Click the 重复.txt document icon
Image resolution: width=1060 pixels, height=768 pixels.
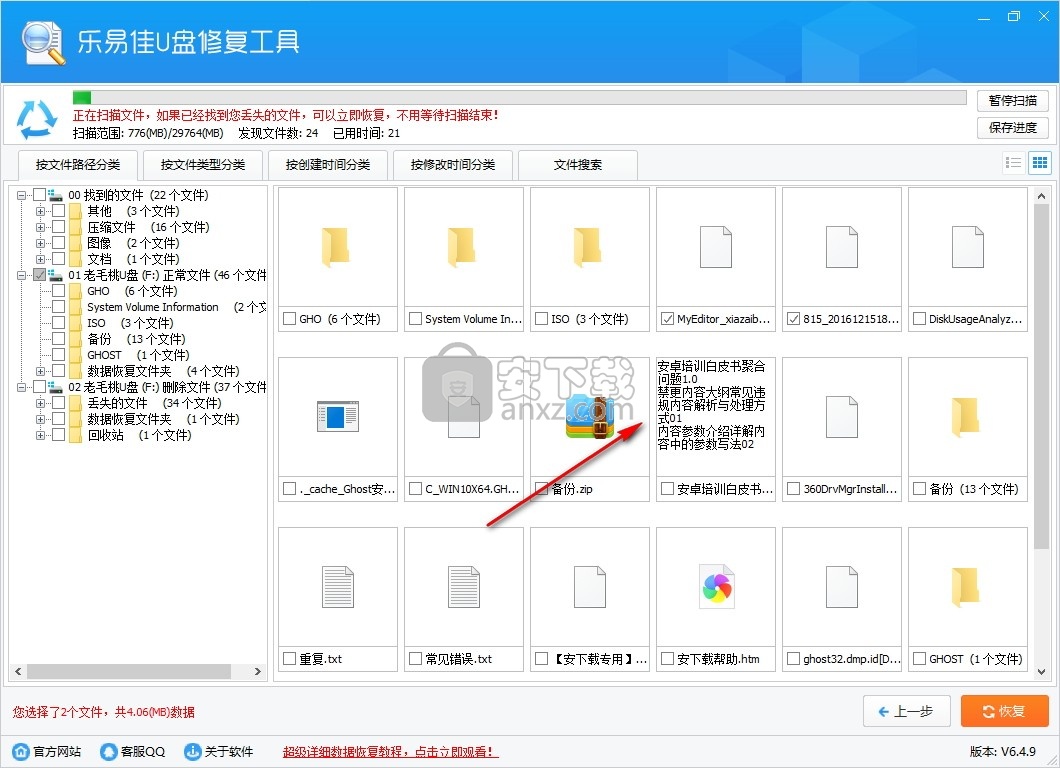click(338, 587)
